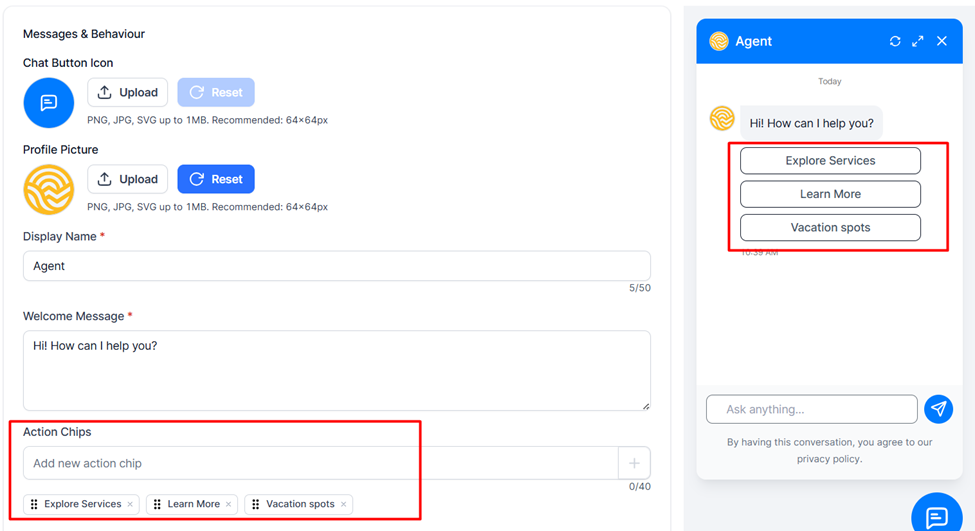The height and width of the screenshot is (531, 975).
Task: Click the refresh icon in chat header
Action: coord(895,41)
